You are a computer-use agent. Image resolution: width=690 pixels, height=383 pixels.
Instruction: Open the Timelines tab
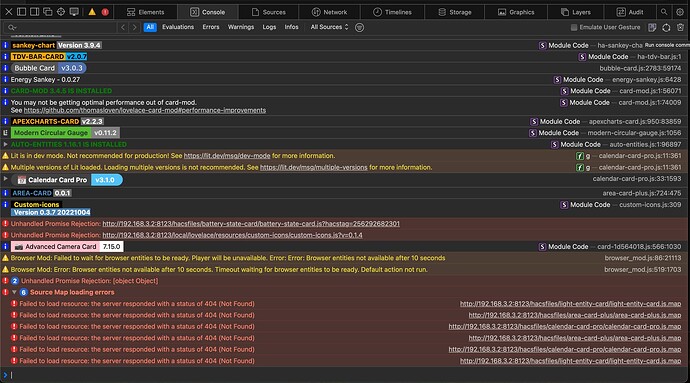click(392, 12)
